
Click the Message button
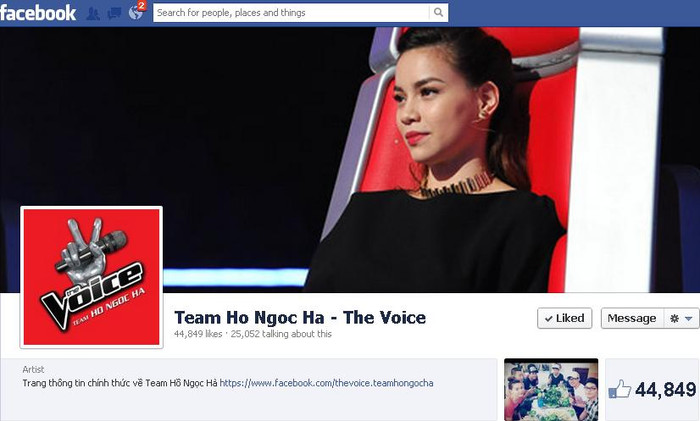coord(632,318)
